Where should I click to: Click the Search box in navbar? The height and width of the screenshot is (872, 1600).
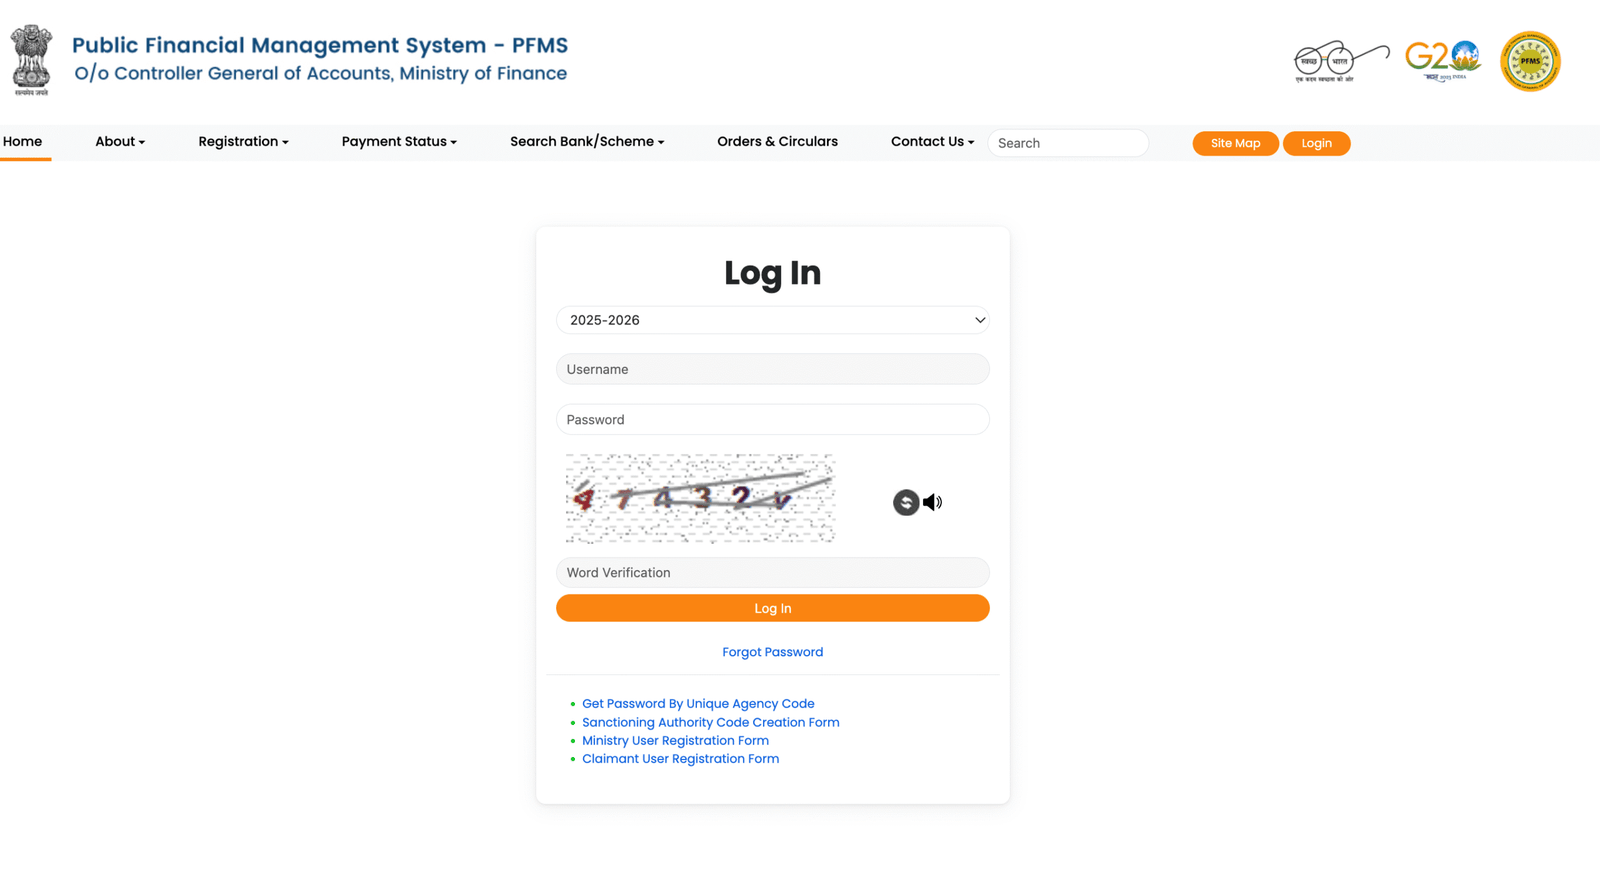[x=1068, y=143]
